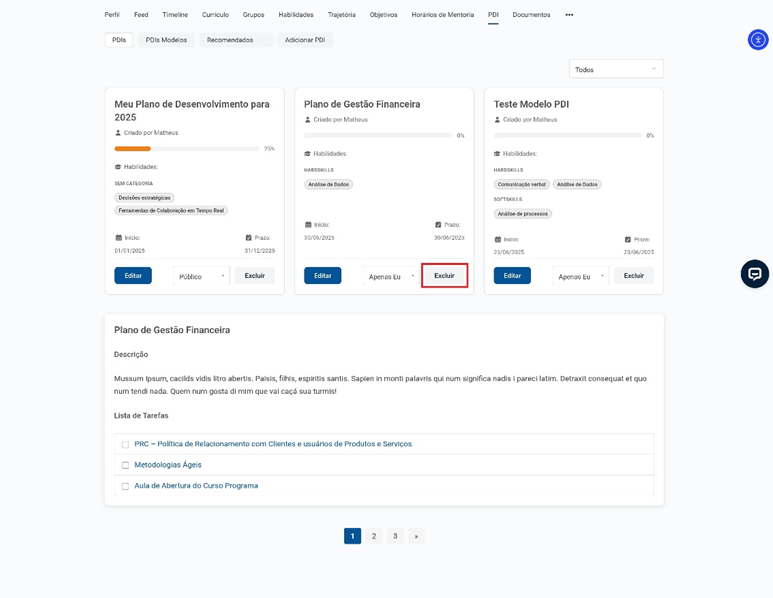Switch to the Trajetória tab

341,15
